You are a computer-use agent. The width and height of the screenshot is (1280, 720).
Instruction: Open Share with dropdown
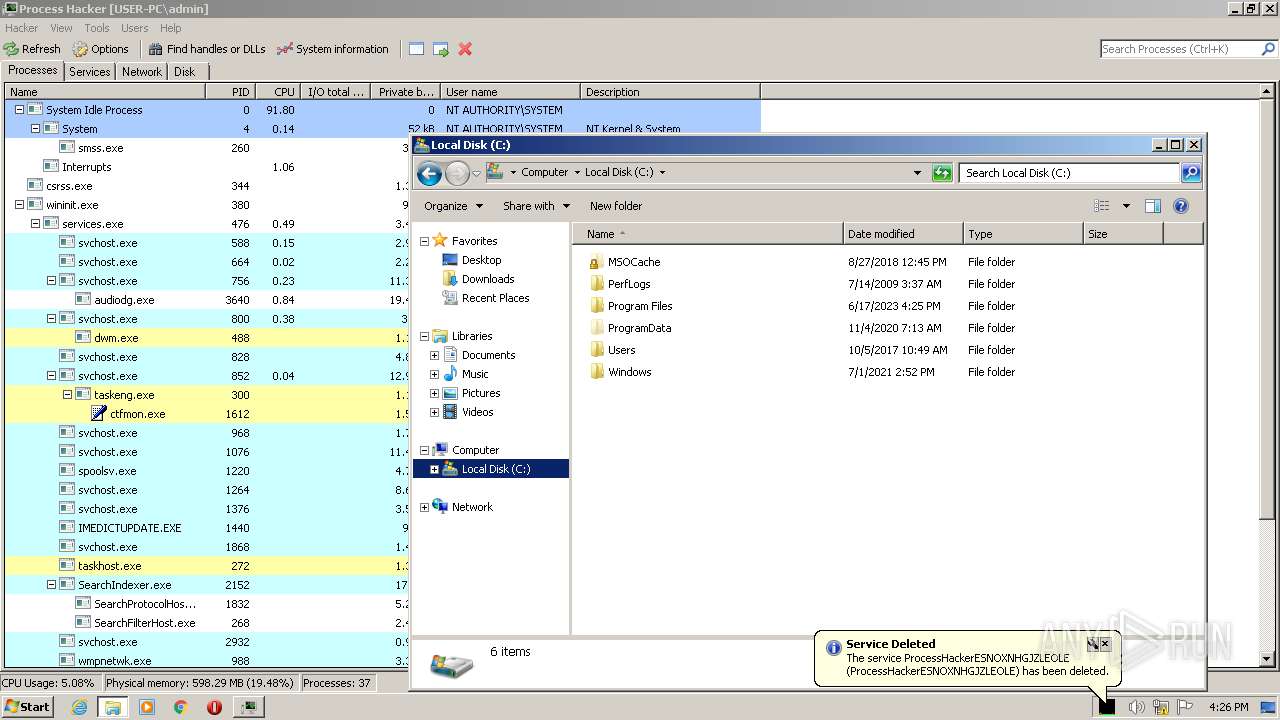point(536,206)
